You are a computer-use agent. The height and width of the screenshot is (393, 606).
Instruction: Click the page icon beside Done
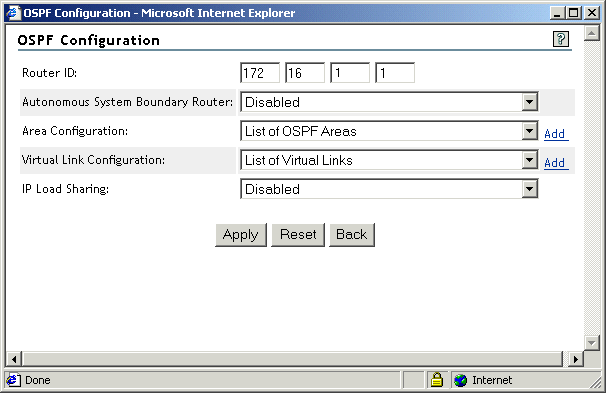pyautogui.click(x=14, y=380)
